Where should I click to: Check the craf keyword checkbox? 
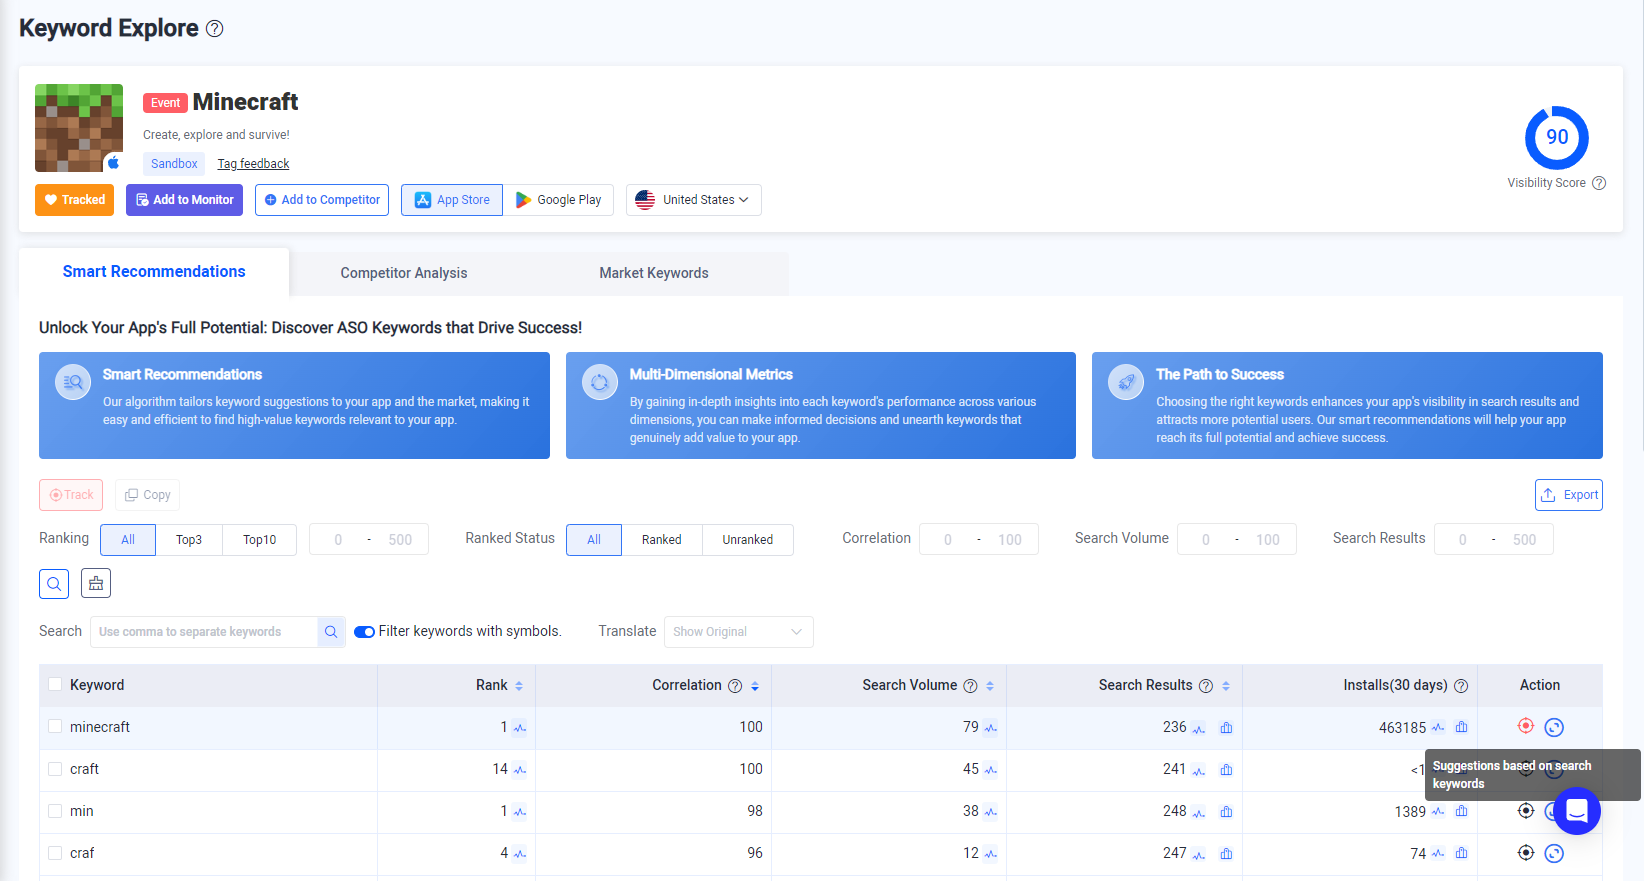(55, 853)
